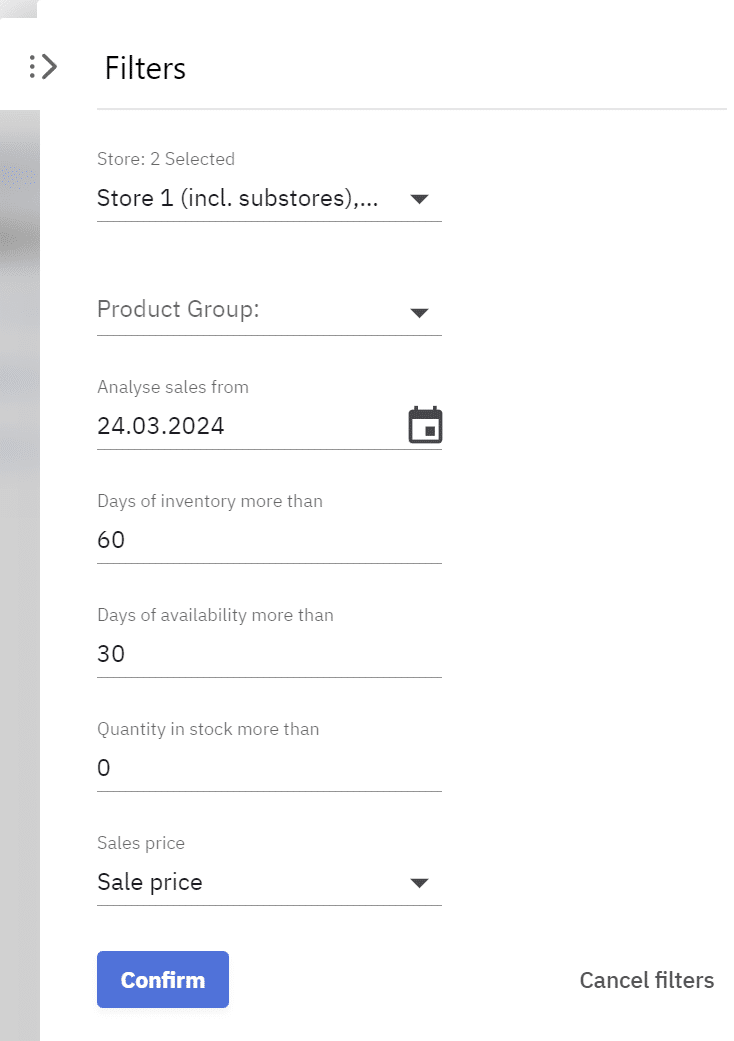Click the 'Quantity in stock more than' label
Viewport: 734px width, 1041px height.
point(208,729)
